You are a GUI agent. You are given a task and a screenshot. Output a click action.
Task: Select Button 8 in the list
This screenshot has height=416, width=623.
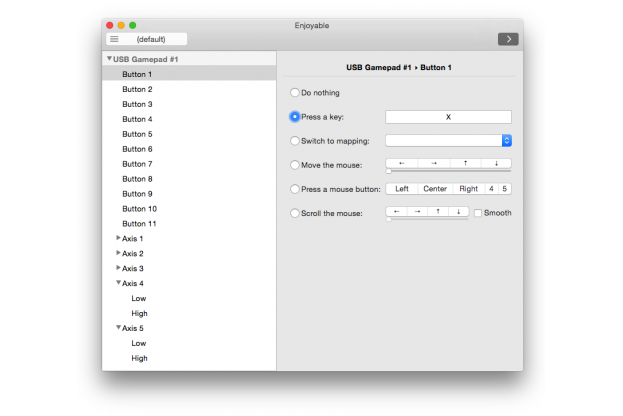189,179
